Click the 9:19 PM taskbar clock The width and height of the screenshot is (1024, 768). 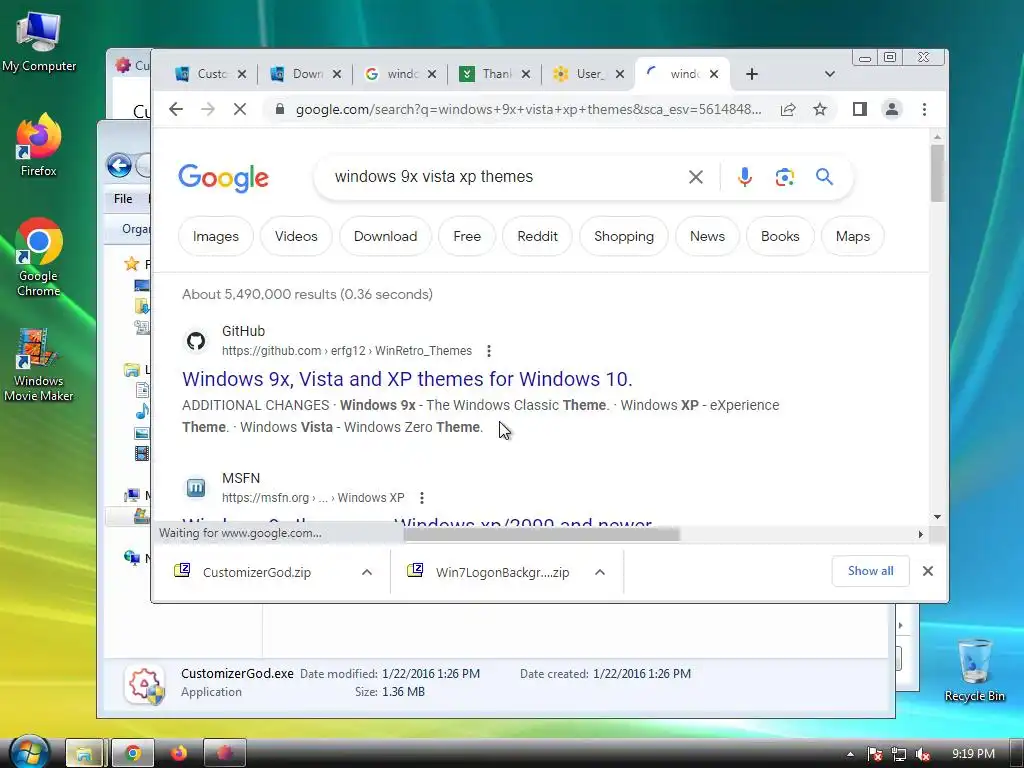tap(973, 754)
